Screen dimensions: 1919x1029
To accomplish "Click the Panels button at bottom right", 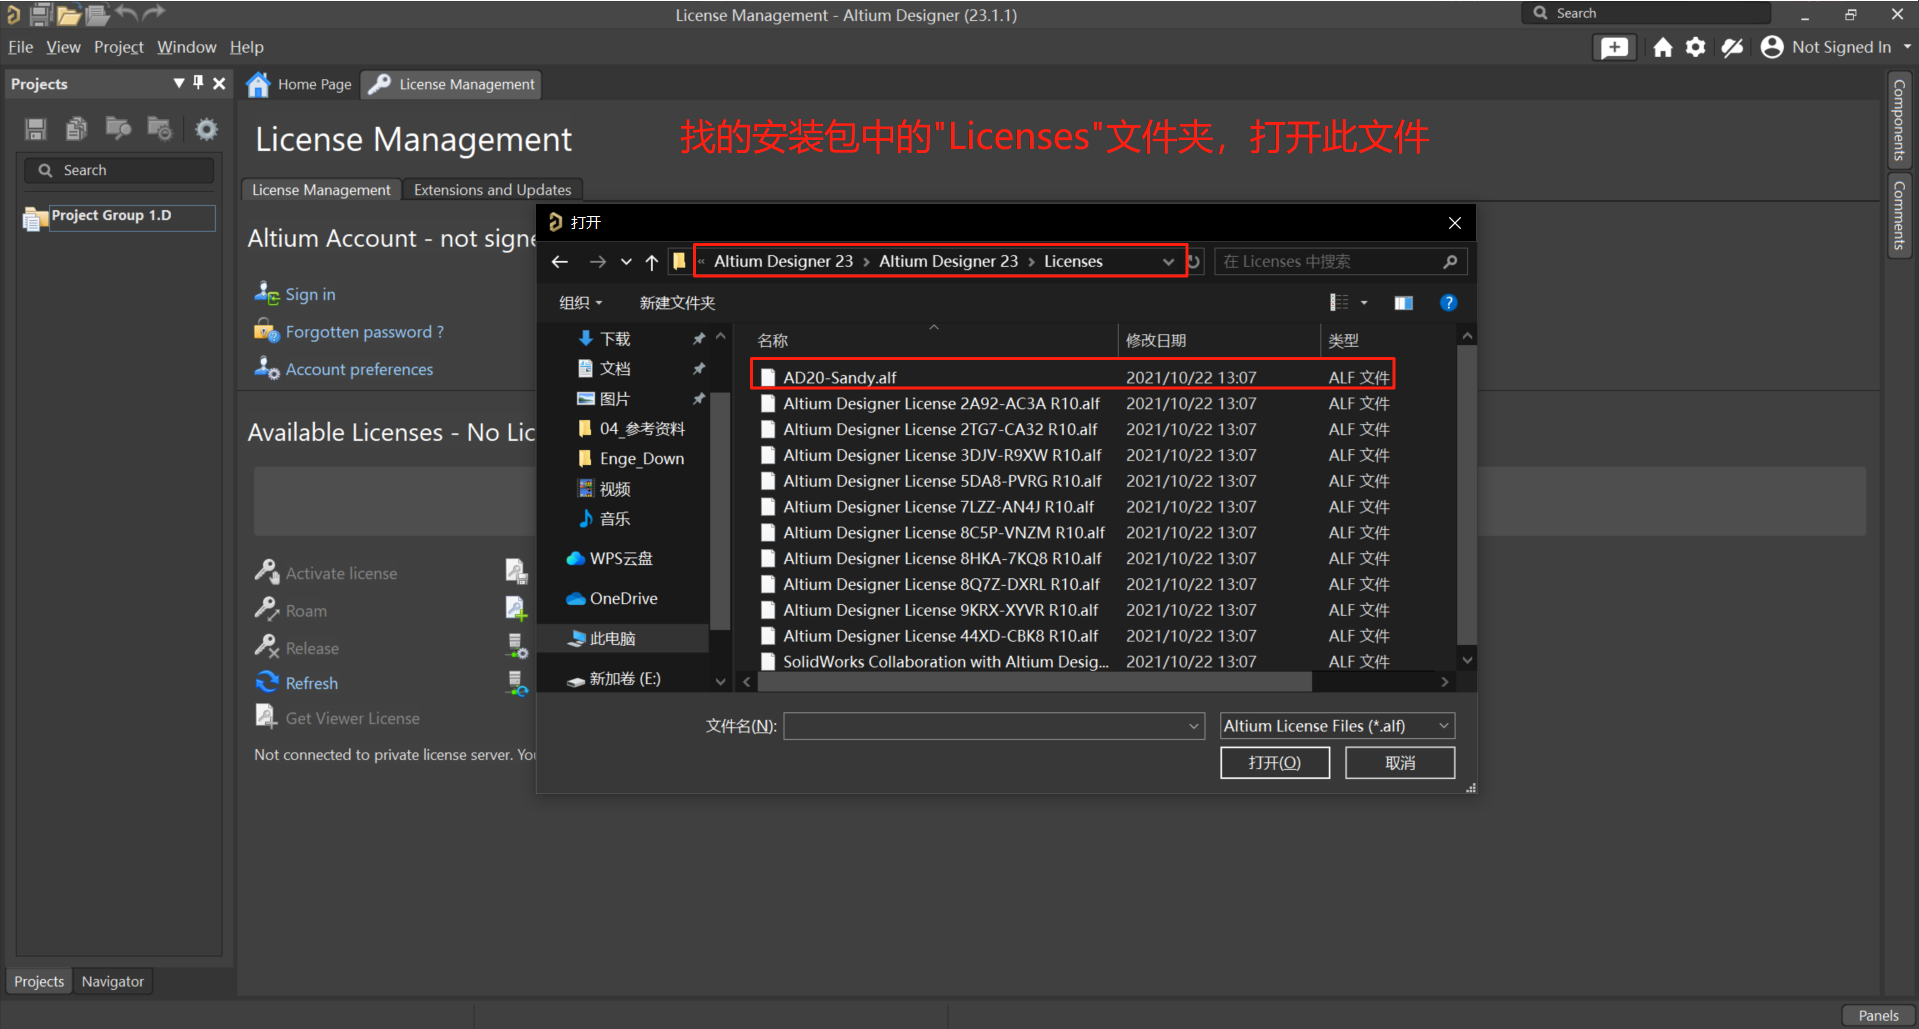I will click(x=1878, y=1015).
